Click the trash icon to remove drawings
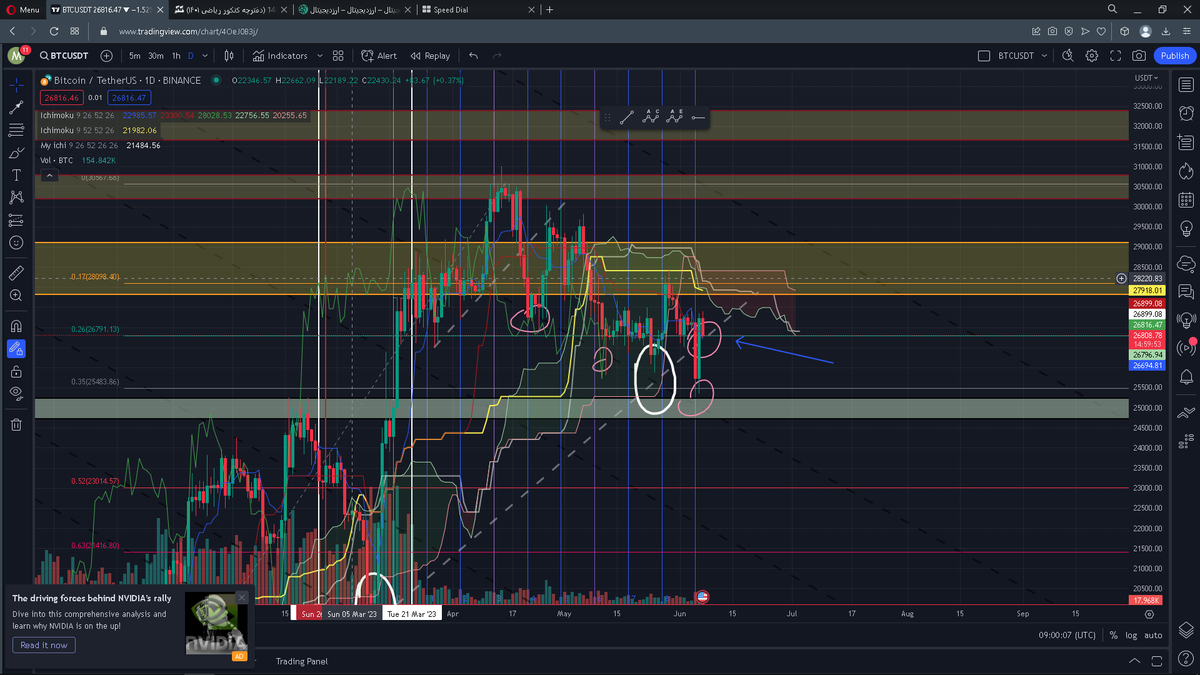 click(x=16, y=424)
